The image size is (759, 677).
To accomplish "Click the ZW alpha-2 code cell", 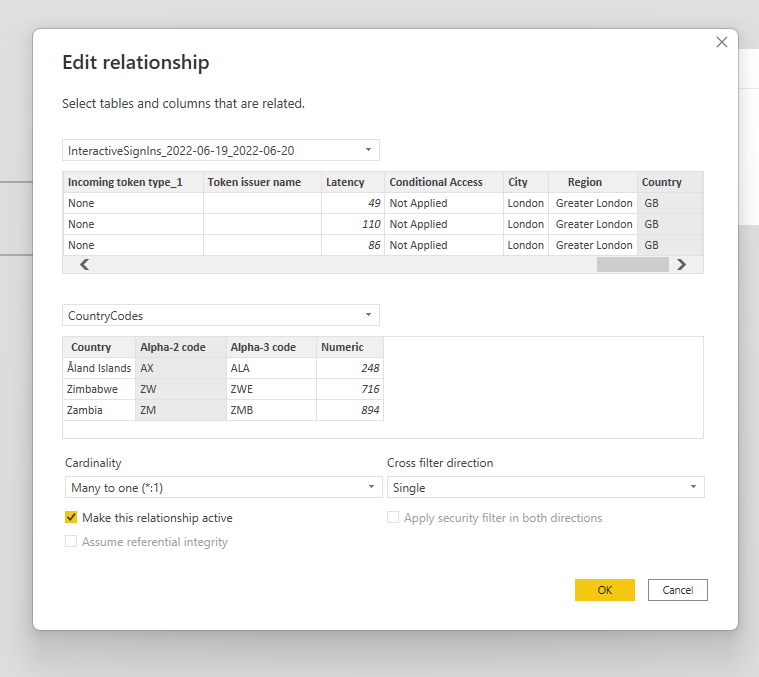I will point(181,389).
